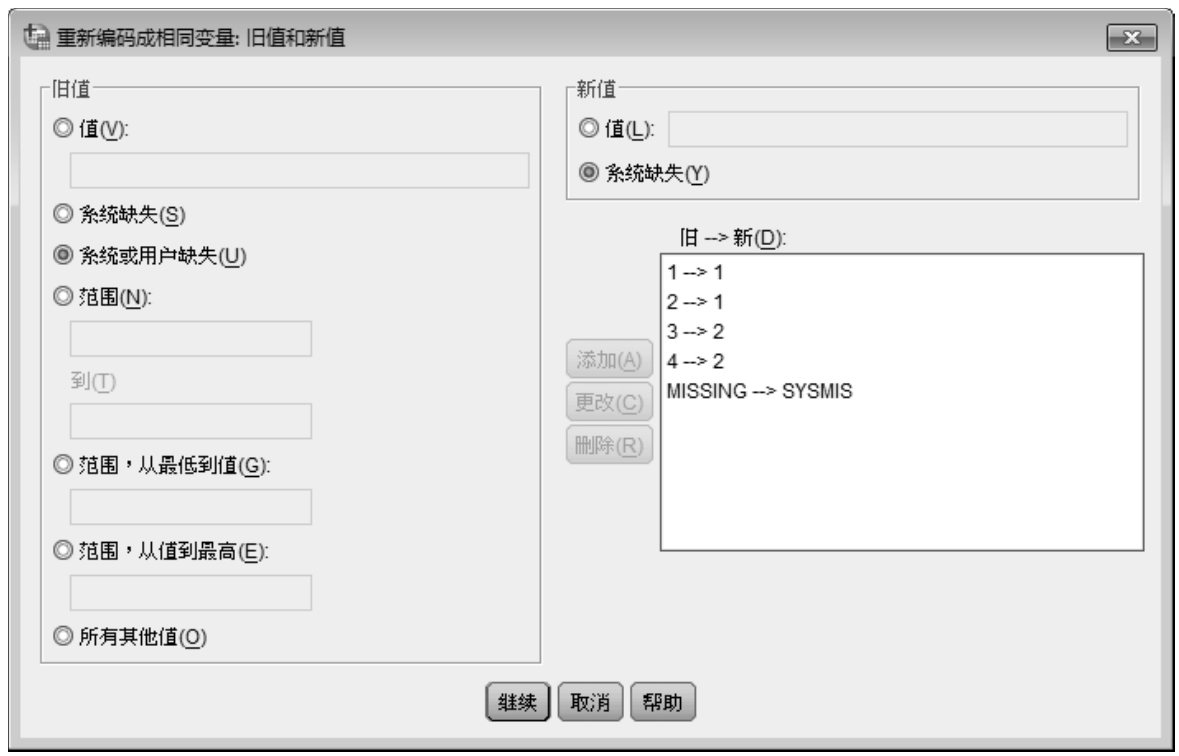Open 帮助 help button
This screenshot has width=1179, height=756.
662,703
